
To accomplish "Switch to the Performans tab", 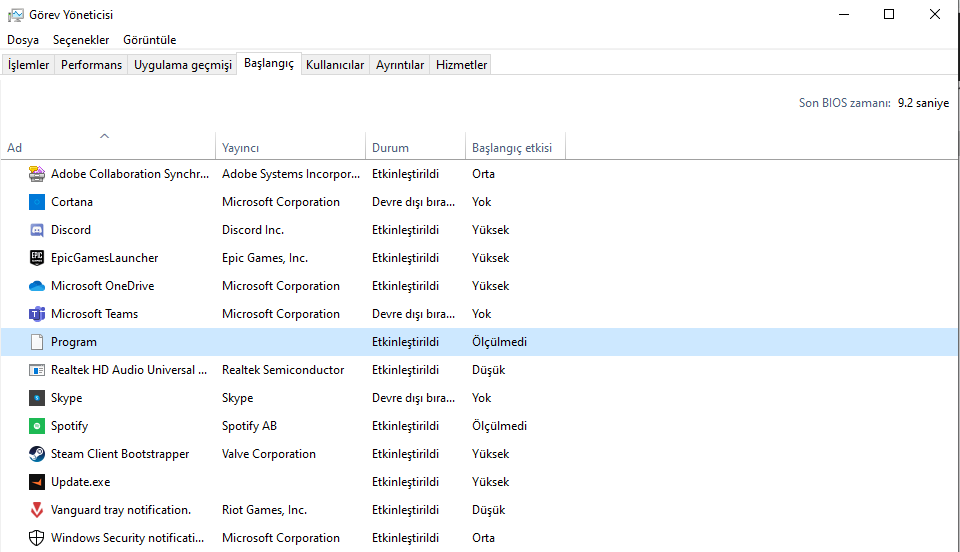I will coord(91,65).
